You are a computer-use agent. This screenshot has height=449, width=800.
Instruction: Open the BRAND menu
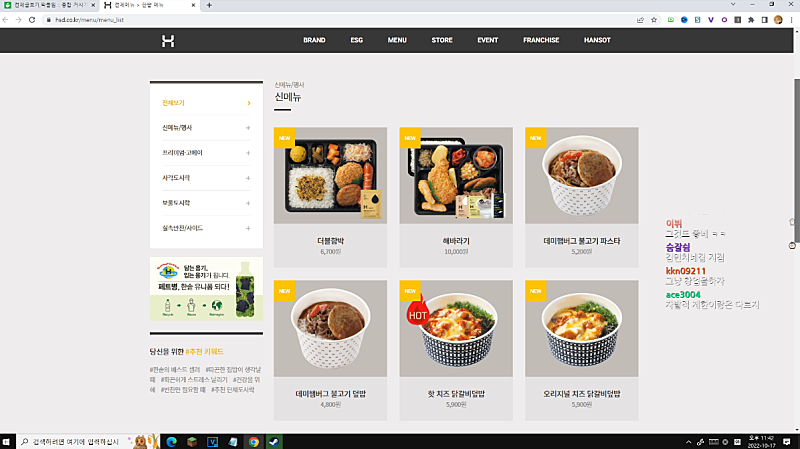click(314, 40)
